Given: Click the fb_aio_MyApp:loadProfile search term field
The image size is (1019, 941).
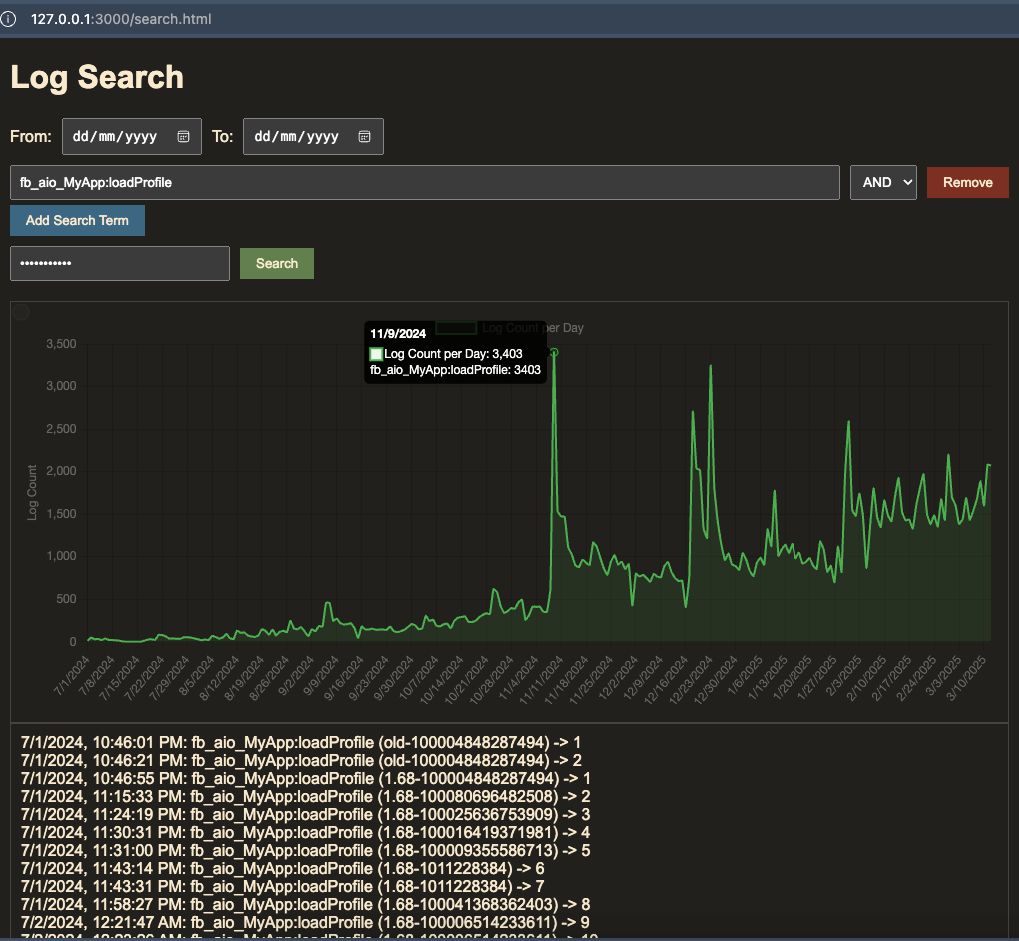Looking at the screenshot, I should (425, 183).
